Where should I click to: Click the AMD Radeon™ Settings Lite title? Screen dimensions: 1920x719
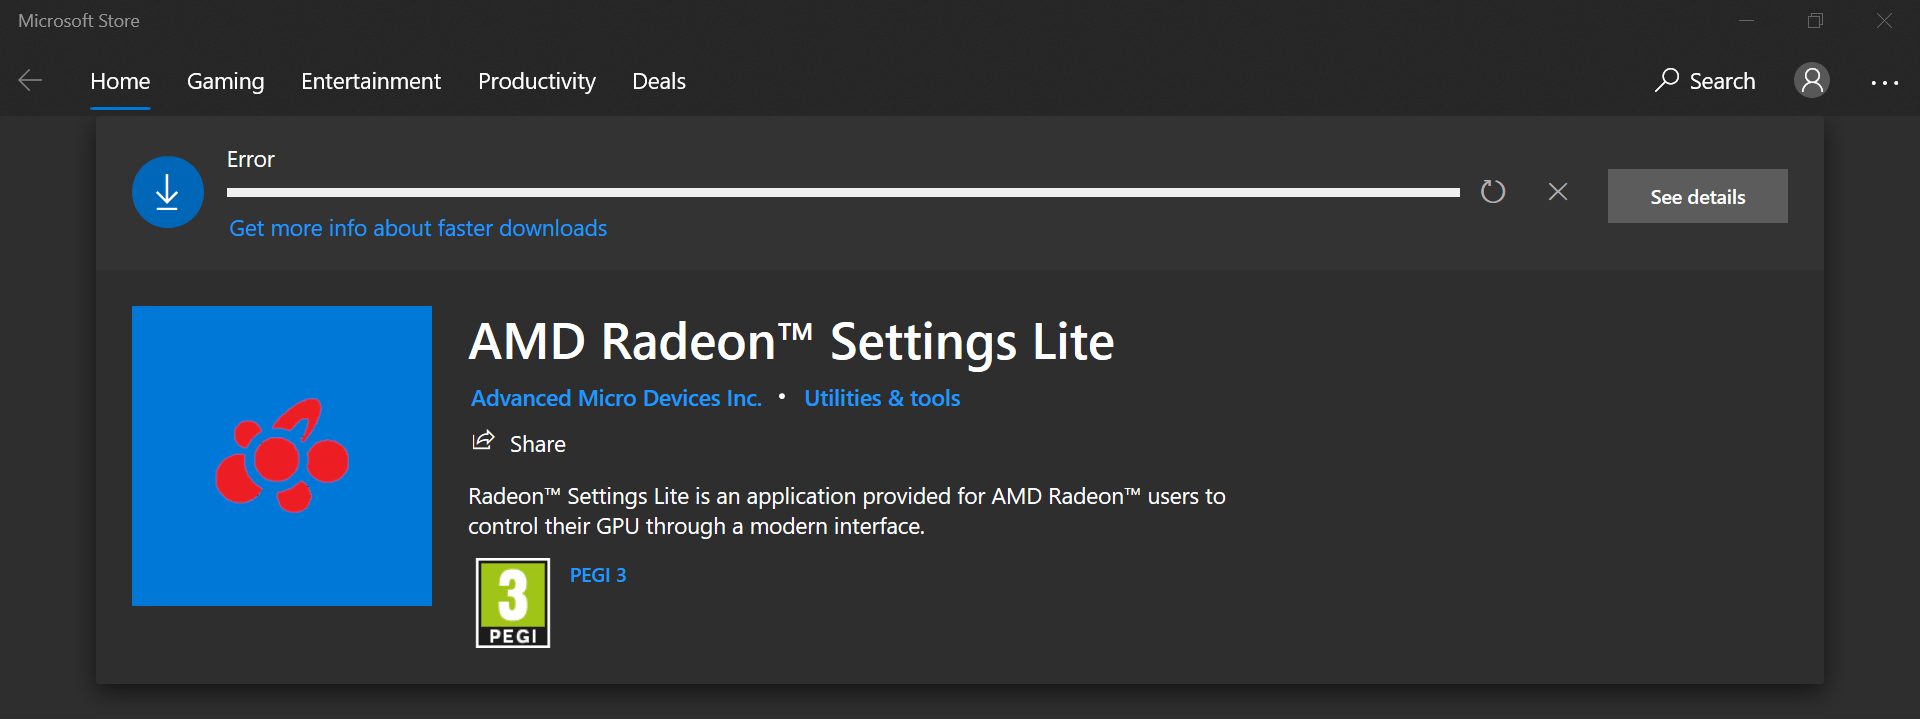791,342
